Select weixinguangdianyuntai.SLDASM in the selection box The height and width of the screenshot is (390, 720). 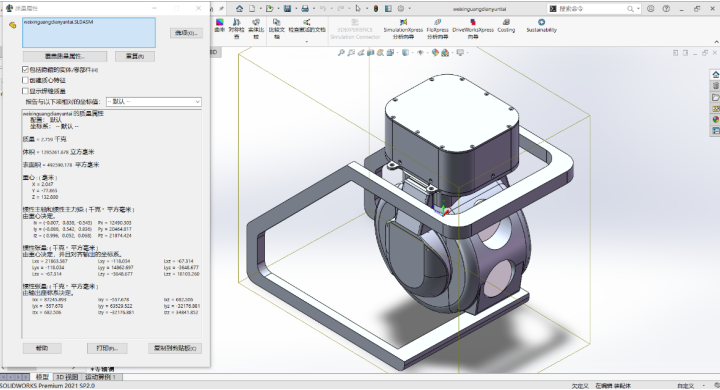pyautogui.click(x=58, y=22)
